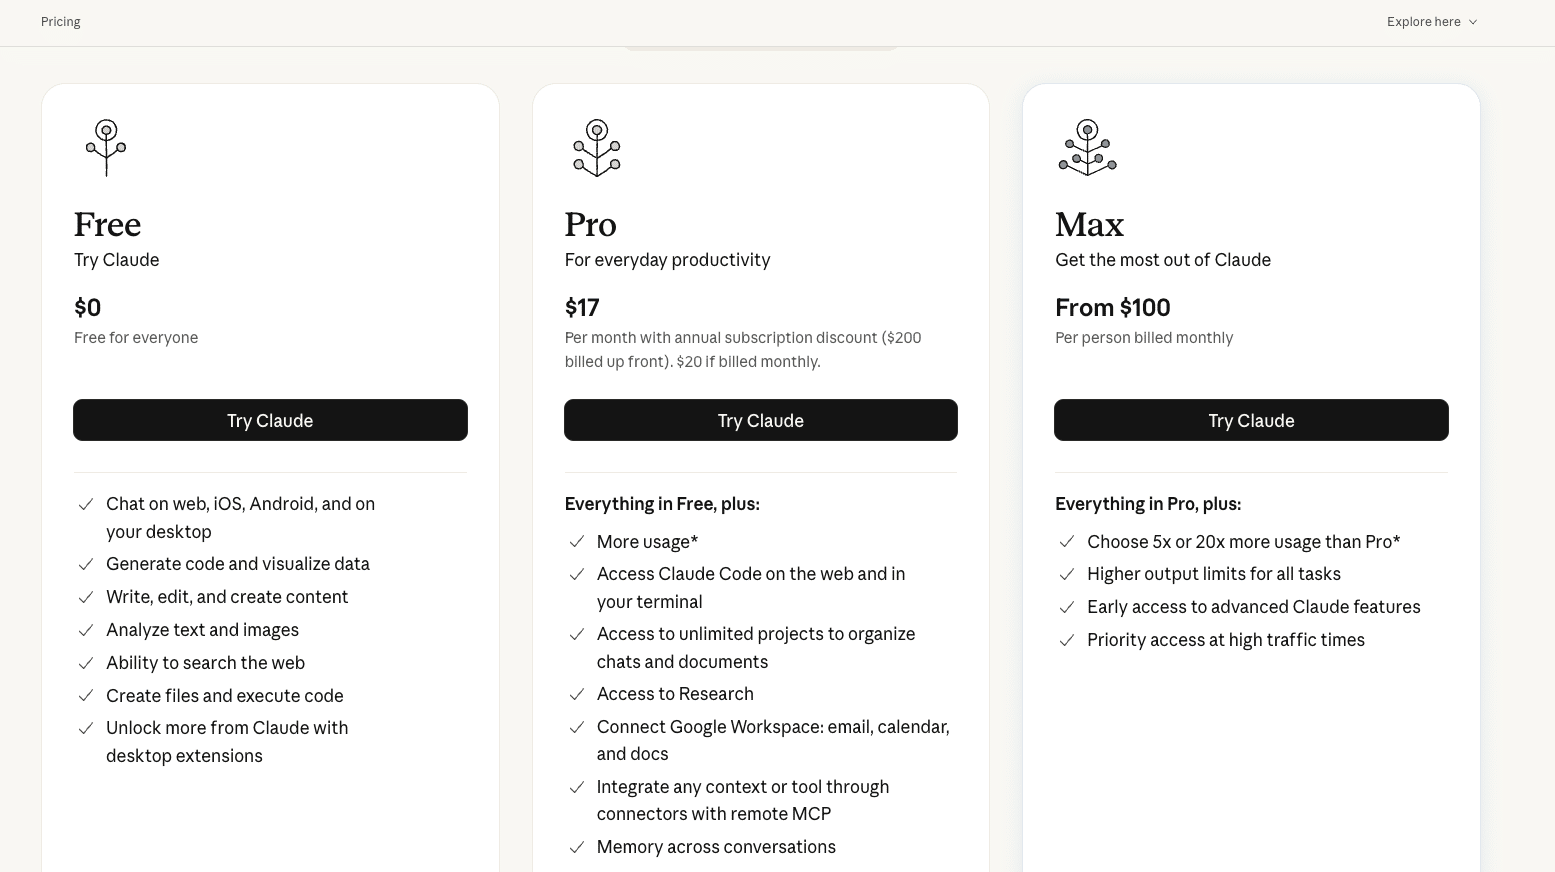Open the Pricing menu item

tap(61, 22)
